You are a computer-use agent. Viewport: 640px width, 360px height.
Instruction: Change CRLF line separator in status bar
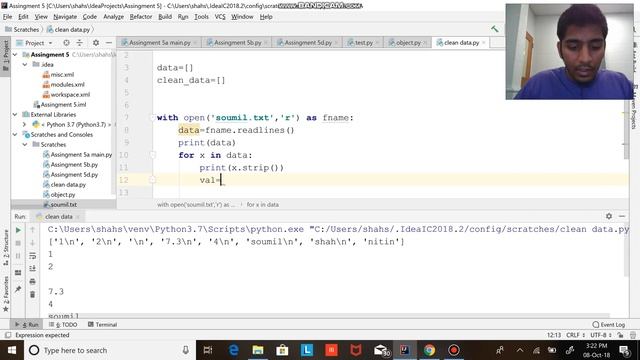click(x=575, y=335)
